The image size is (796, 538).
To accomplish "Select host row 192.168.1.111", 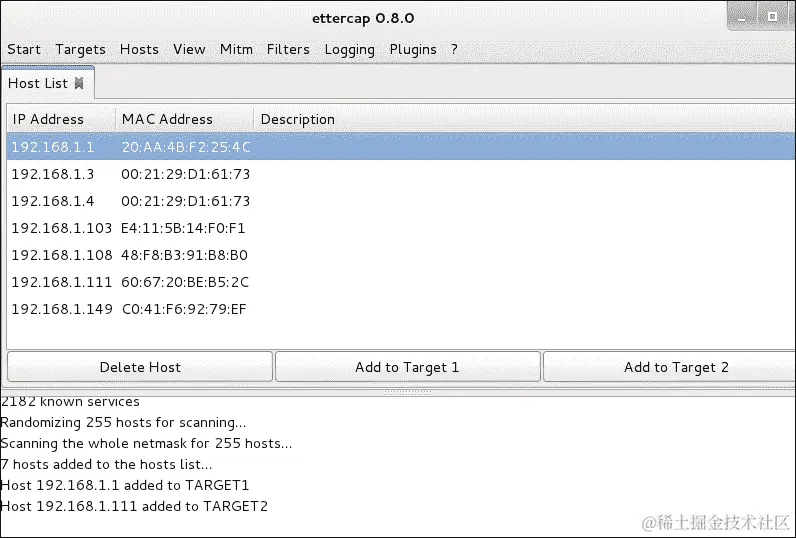I will point(401,282).
